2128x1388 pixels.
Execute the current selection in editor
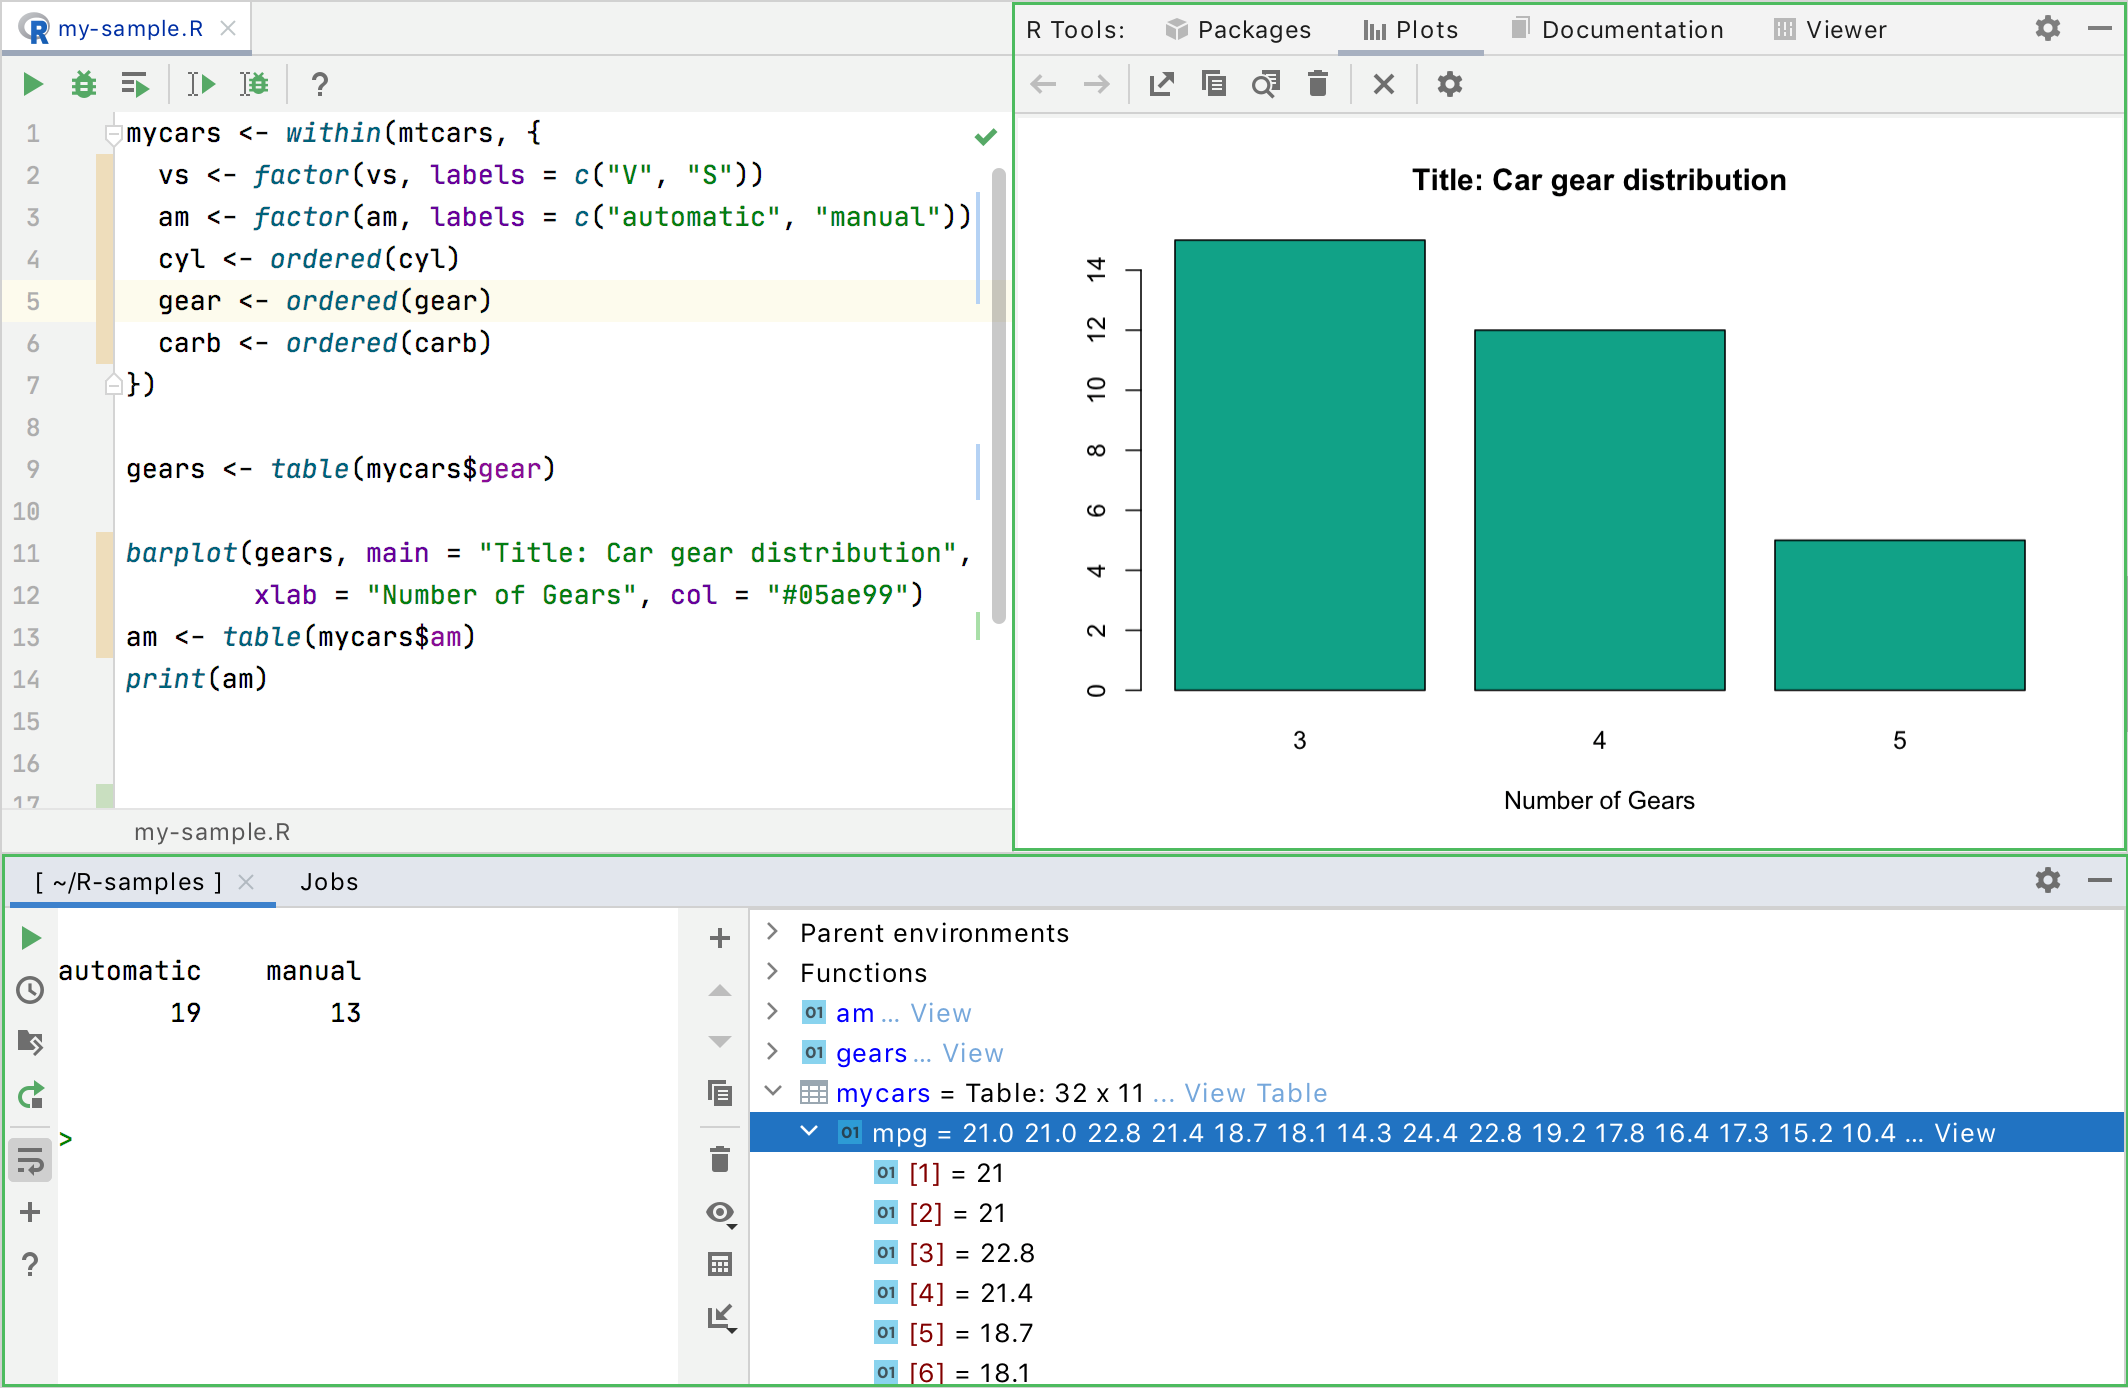(200, 84)
